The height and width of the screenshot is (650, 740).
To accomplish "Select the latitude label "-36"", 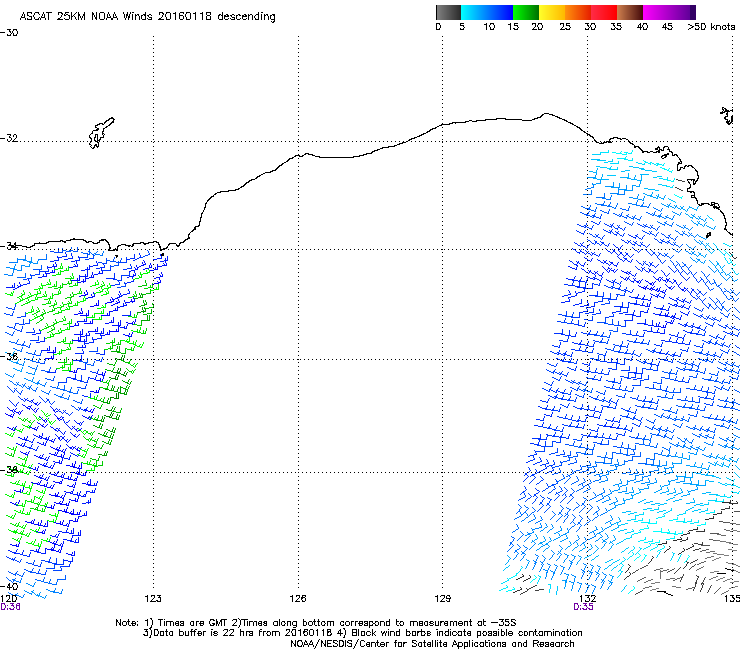I will click(x=9, y=356).
